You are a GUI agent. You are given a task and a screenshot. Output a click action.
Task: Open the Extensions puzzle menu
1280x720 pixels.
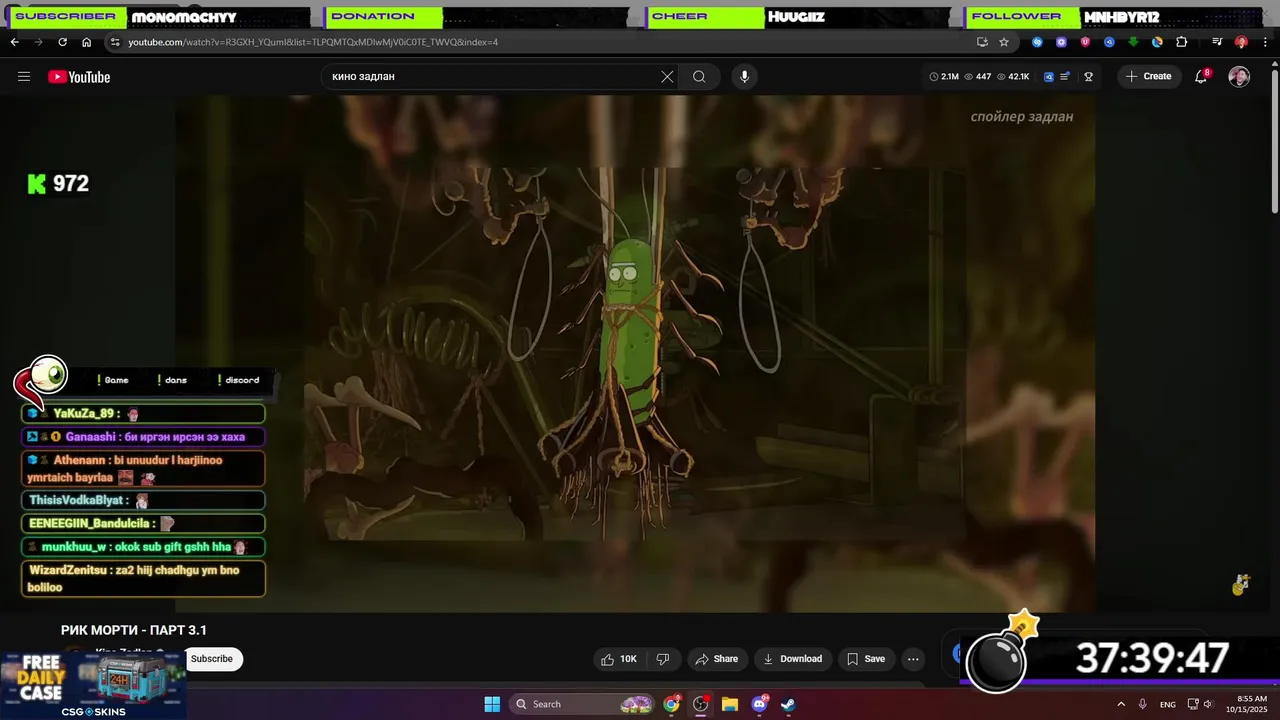click(1181, 42)
